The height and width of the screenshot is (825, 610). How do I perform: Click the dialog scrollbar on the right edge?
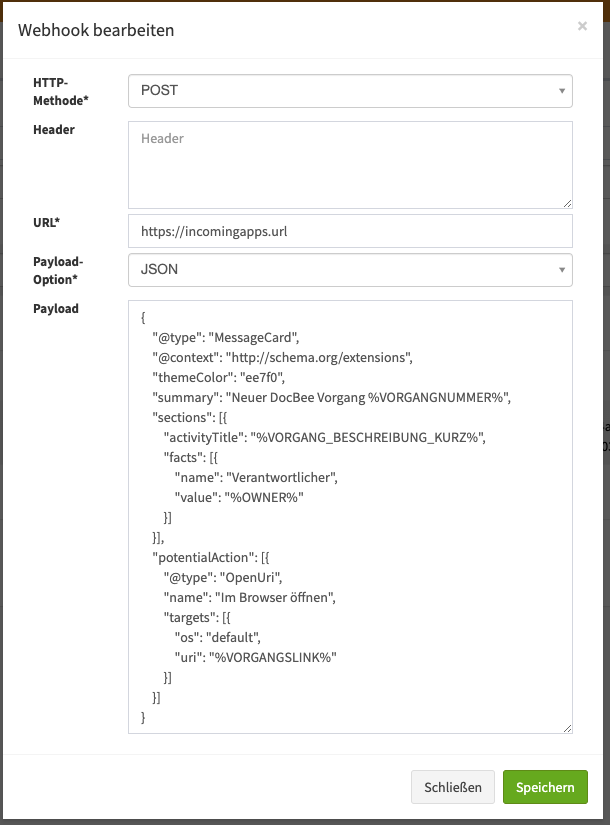(603, 400)
